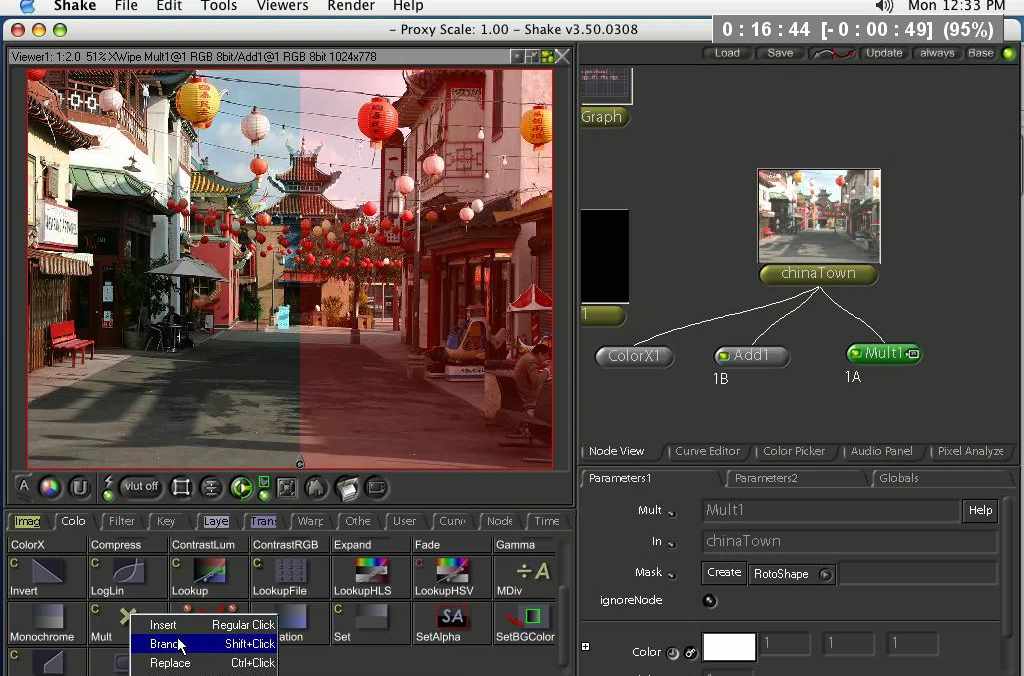Viewport: 1024px width, 676px height.
Task: Choose Replace from the popup menu
Action: tap(204, 663)
